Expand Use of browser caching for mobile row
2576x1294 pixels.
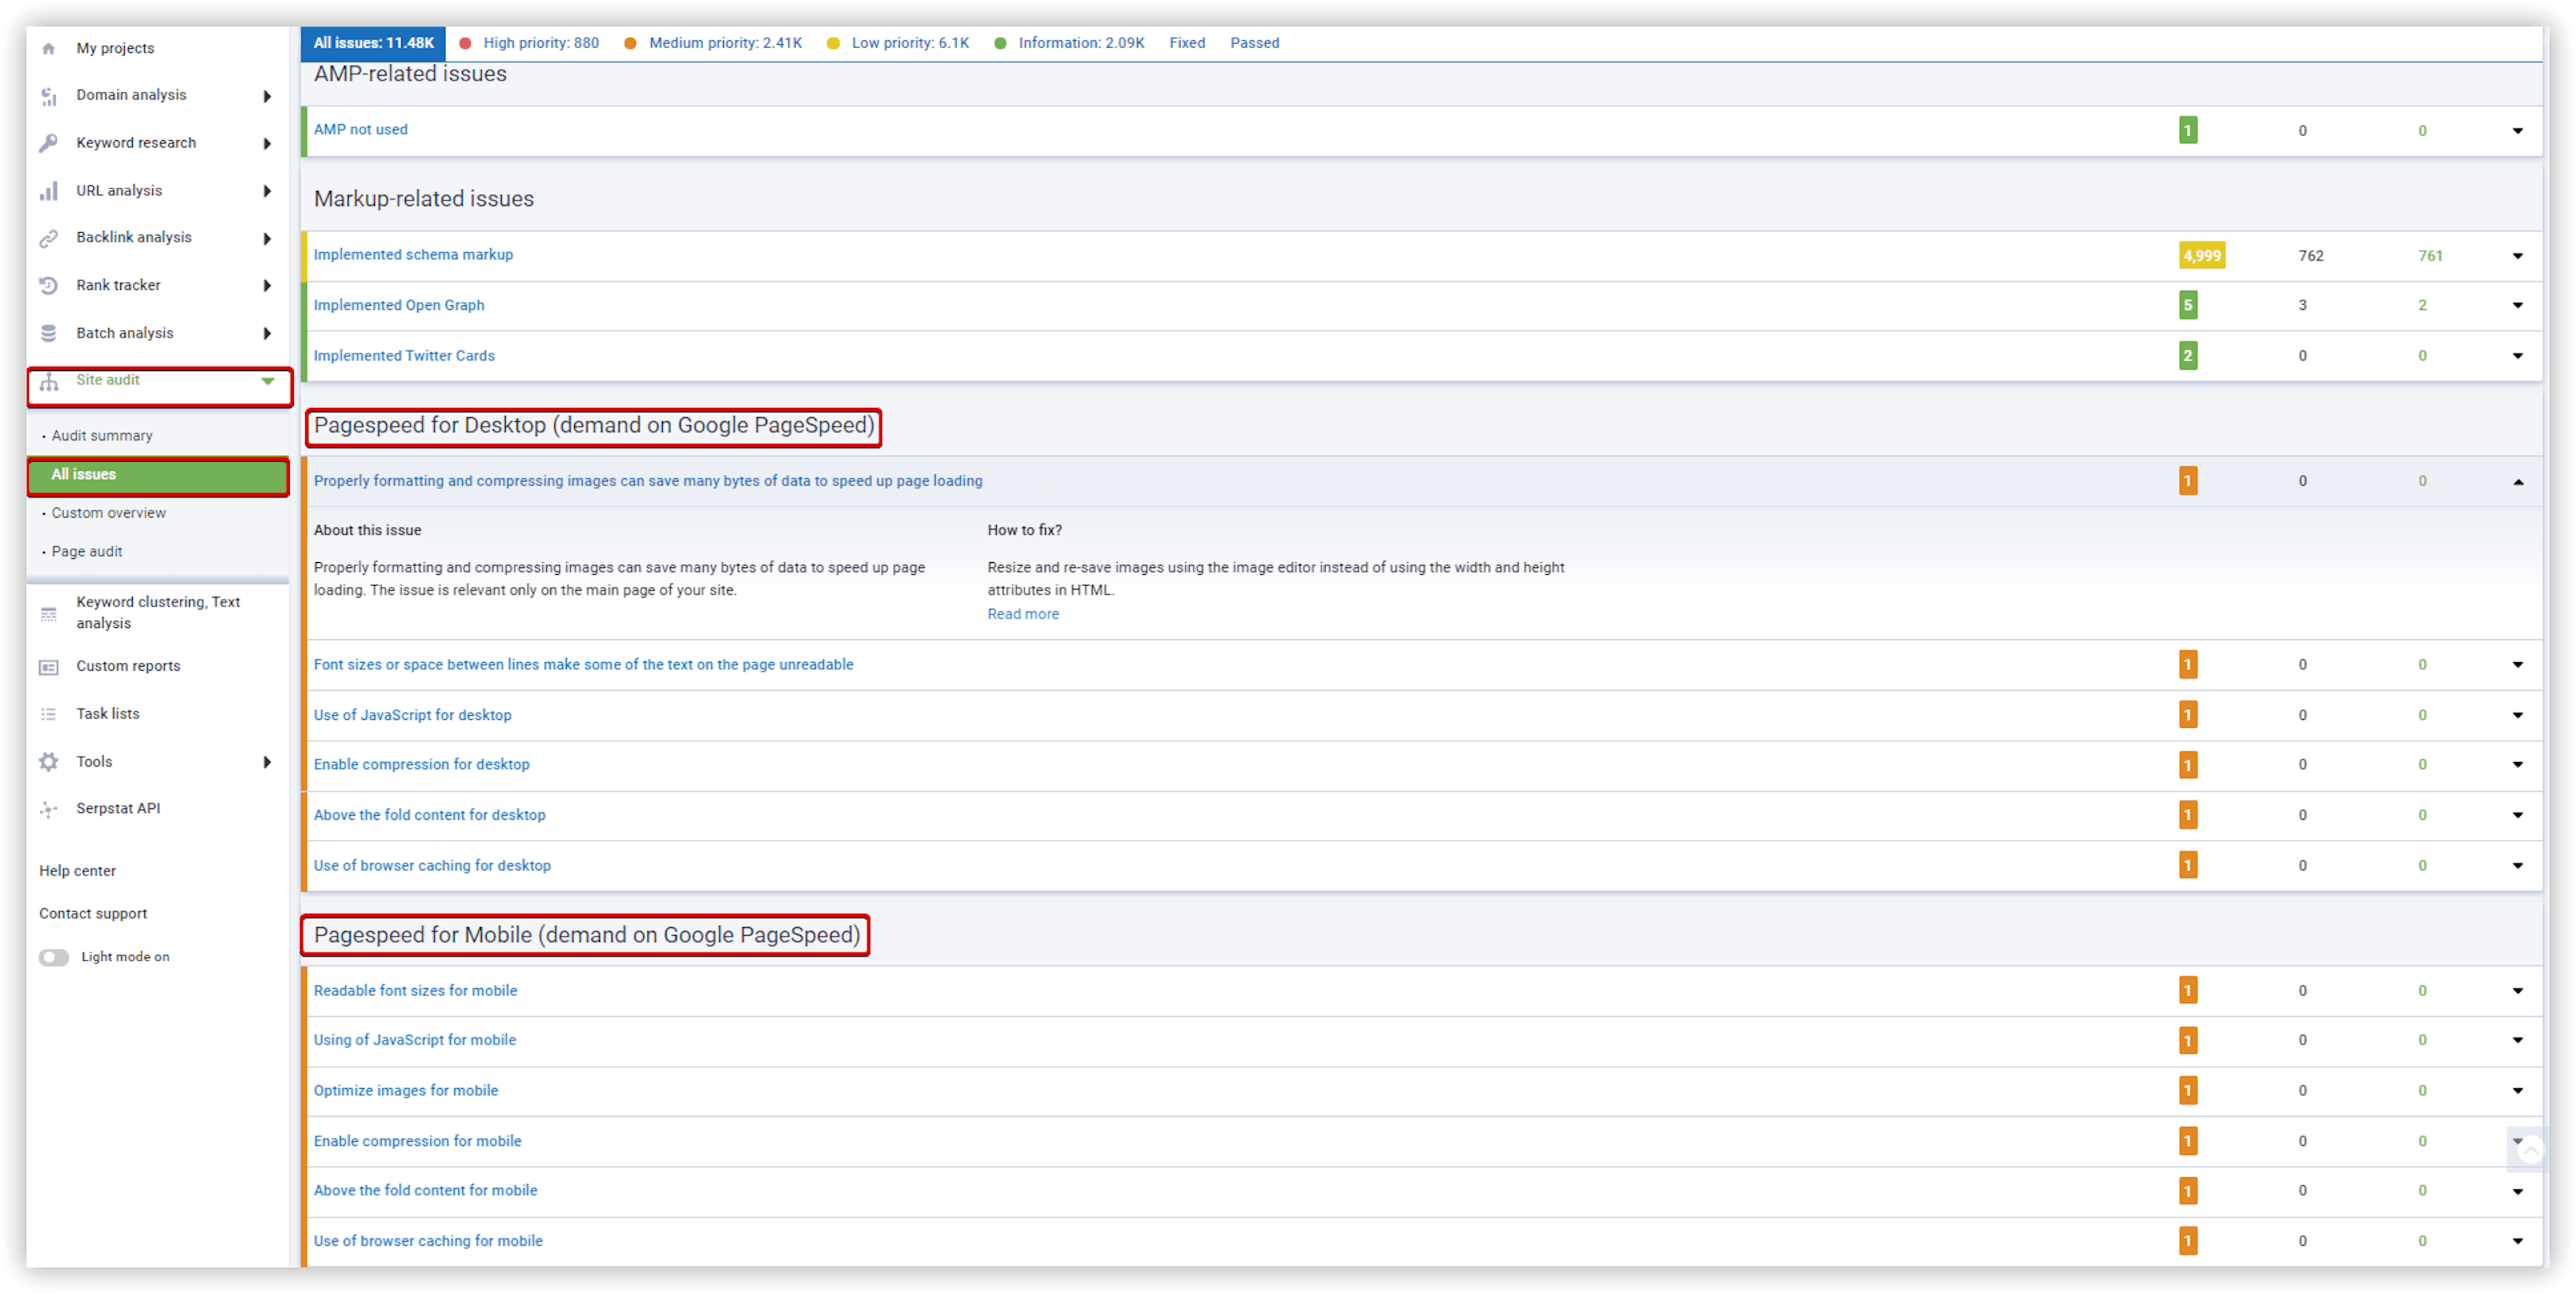point(2518,1241)
